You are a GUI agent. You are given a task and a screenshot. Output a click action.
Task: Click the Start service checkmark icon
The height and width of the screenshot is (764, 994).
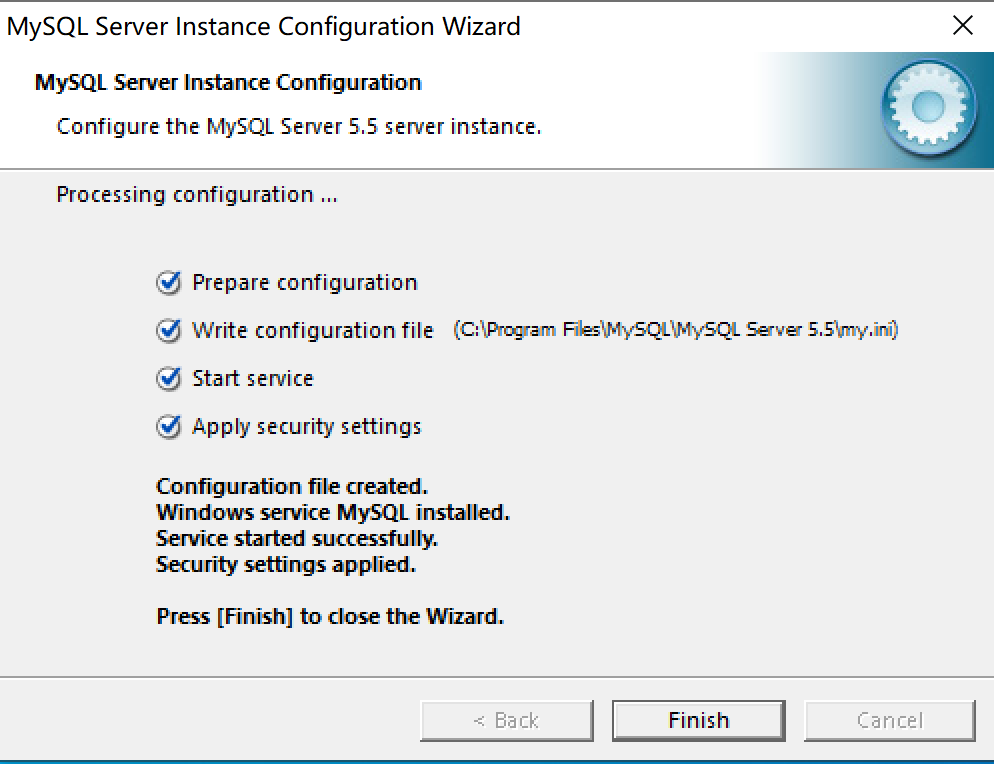tap(169, 379)
